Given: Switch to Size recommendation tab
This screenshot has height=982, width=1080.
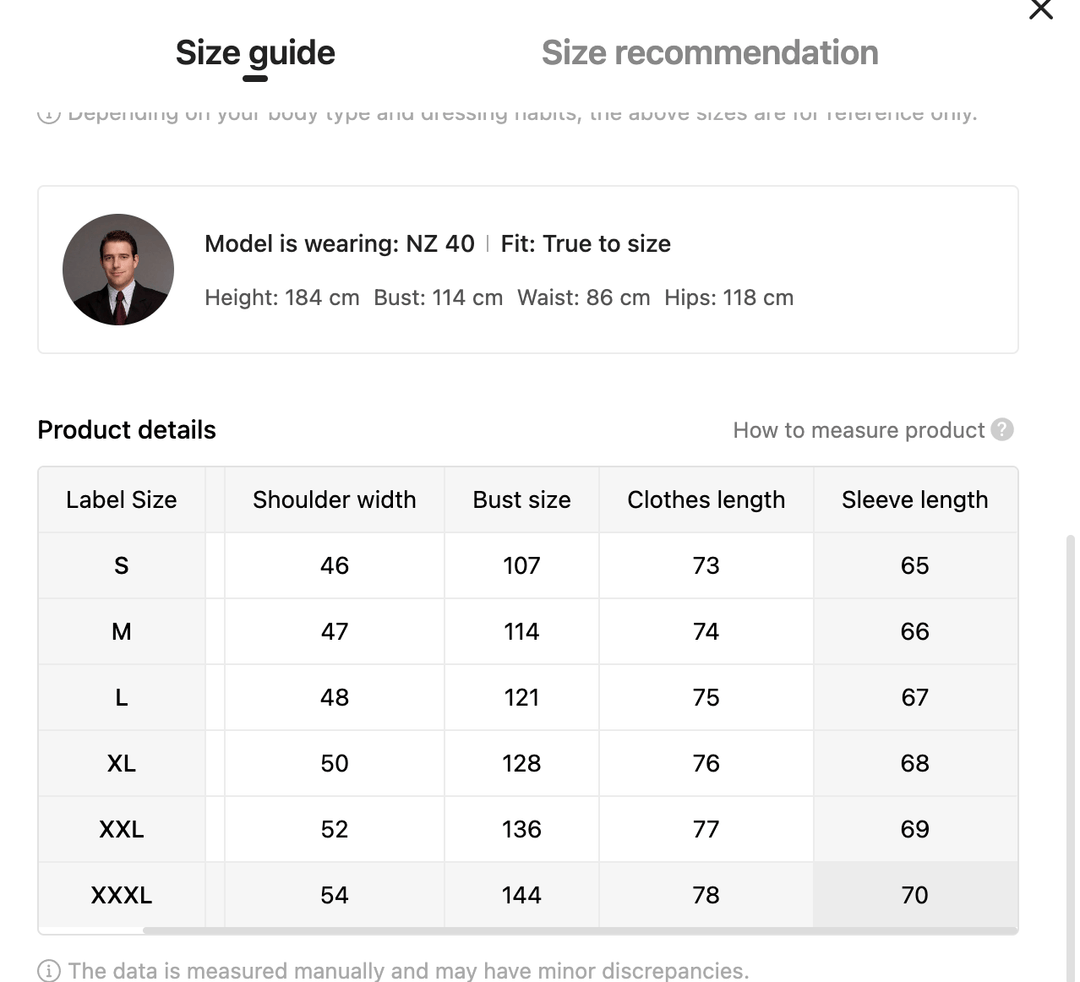Looking at the screenshot, I should pos(709,53).
